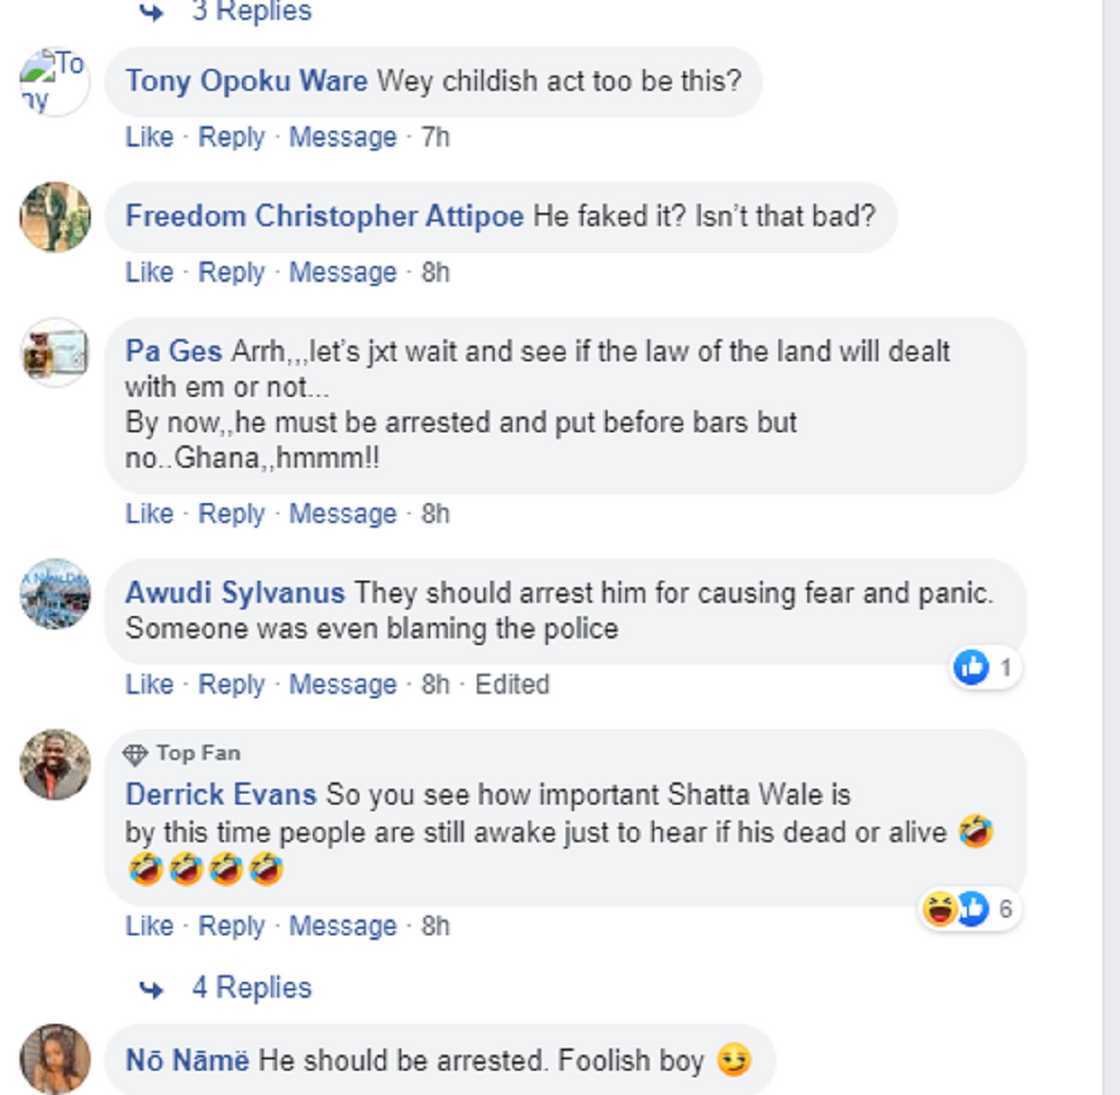Click the 7h timestamp on Tony's comment
1120x1095 pixels.
[437, 138]
